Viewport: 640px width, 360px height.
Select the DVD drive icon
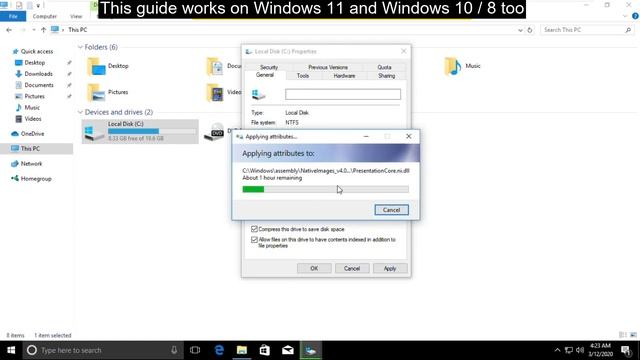(x=214, y=132)
